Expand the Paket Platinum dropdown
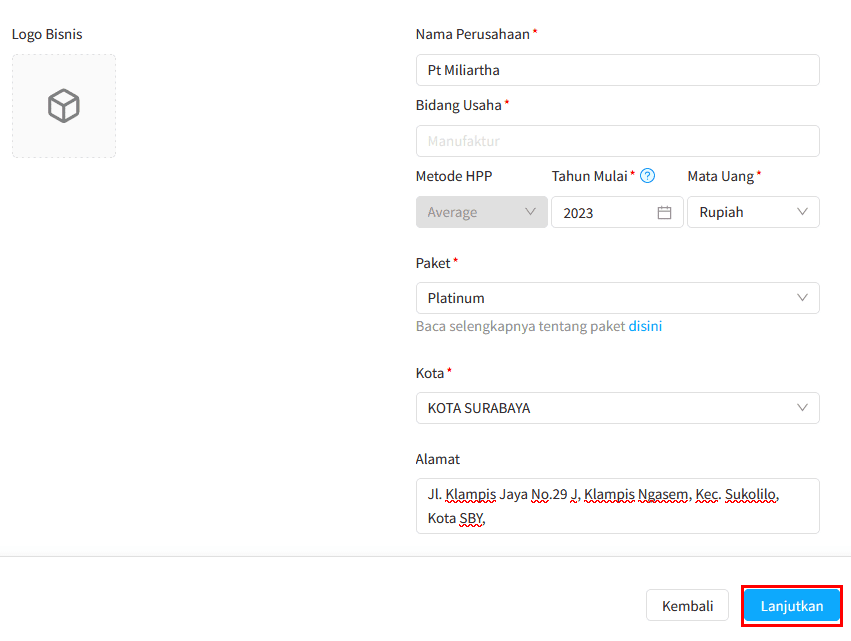851x641 pixels. (618, 298)
